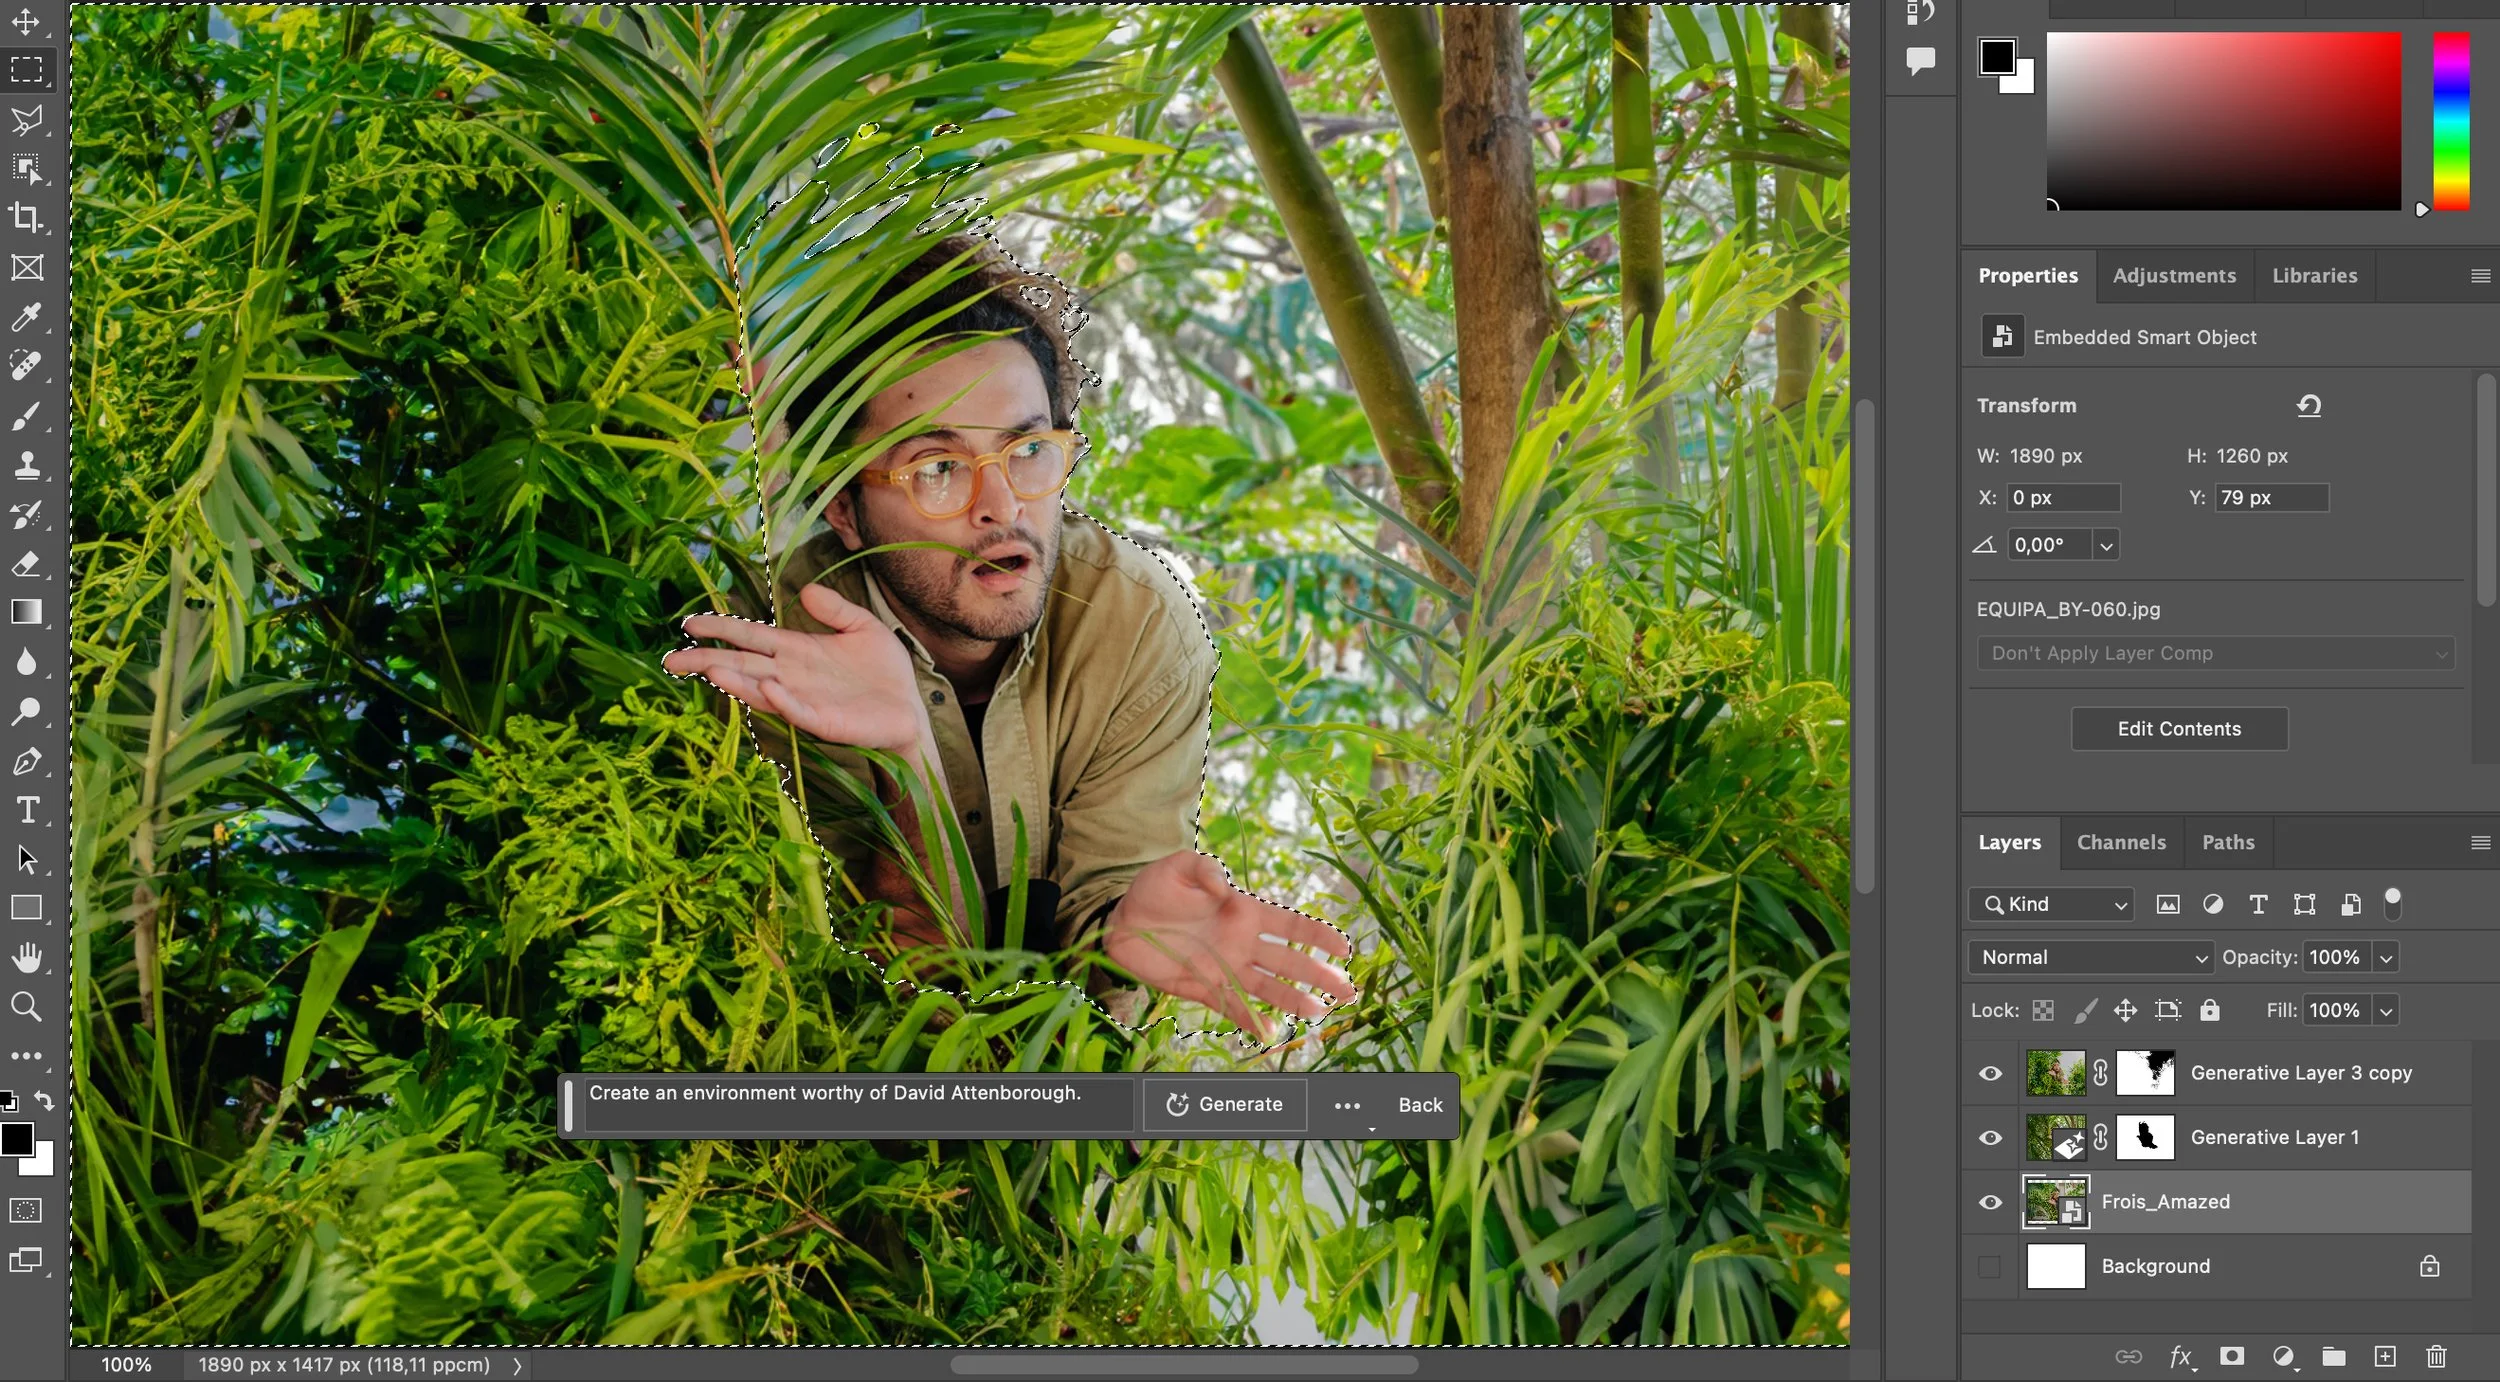Switch to the Channels tab

coord(2120,842)
